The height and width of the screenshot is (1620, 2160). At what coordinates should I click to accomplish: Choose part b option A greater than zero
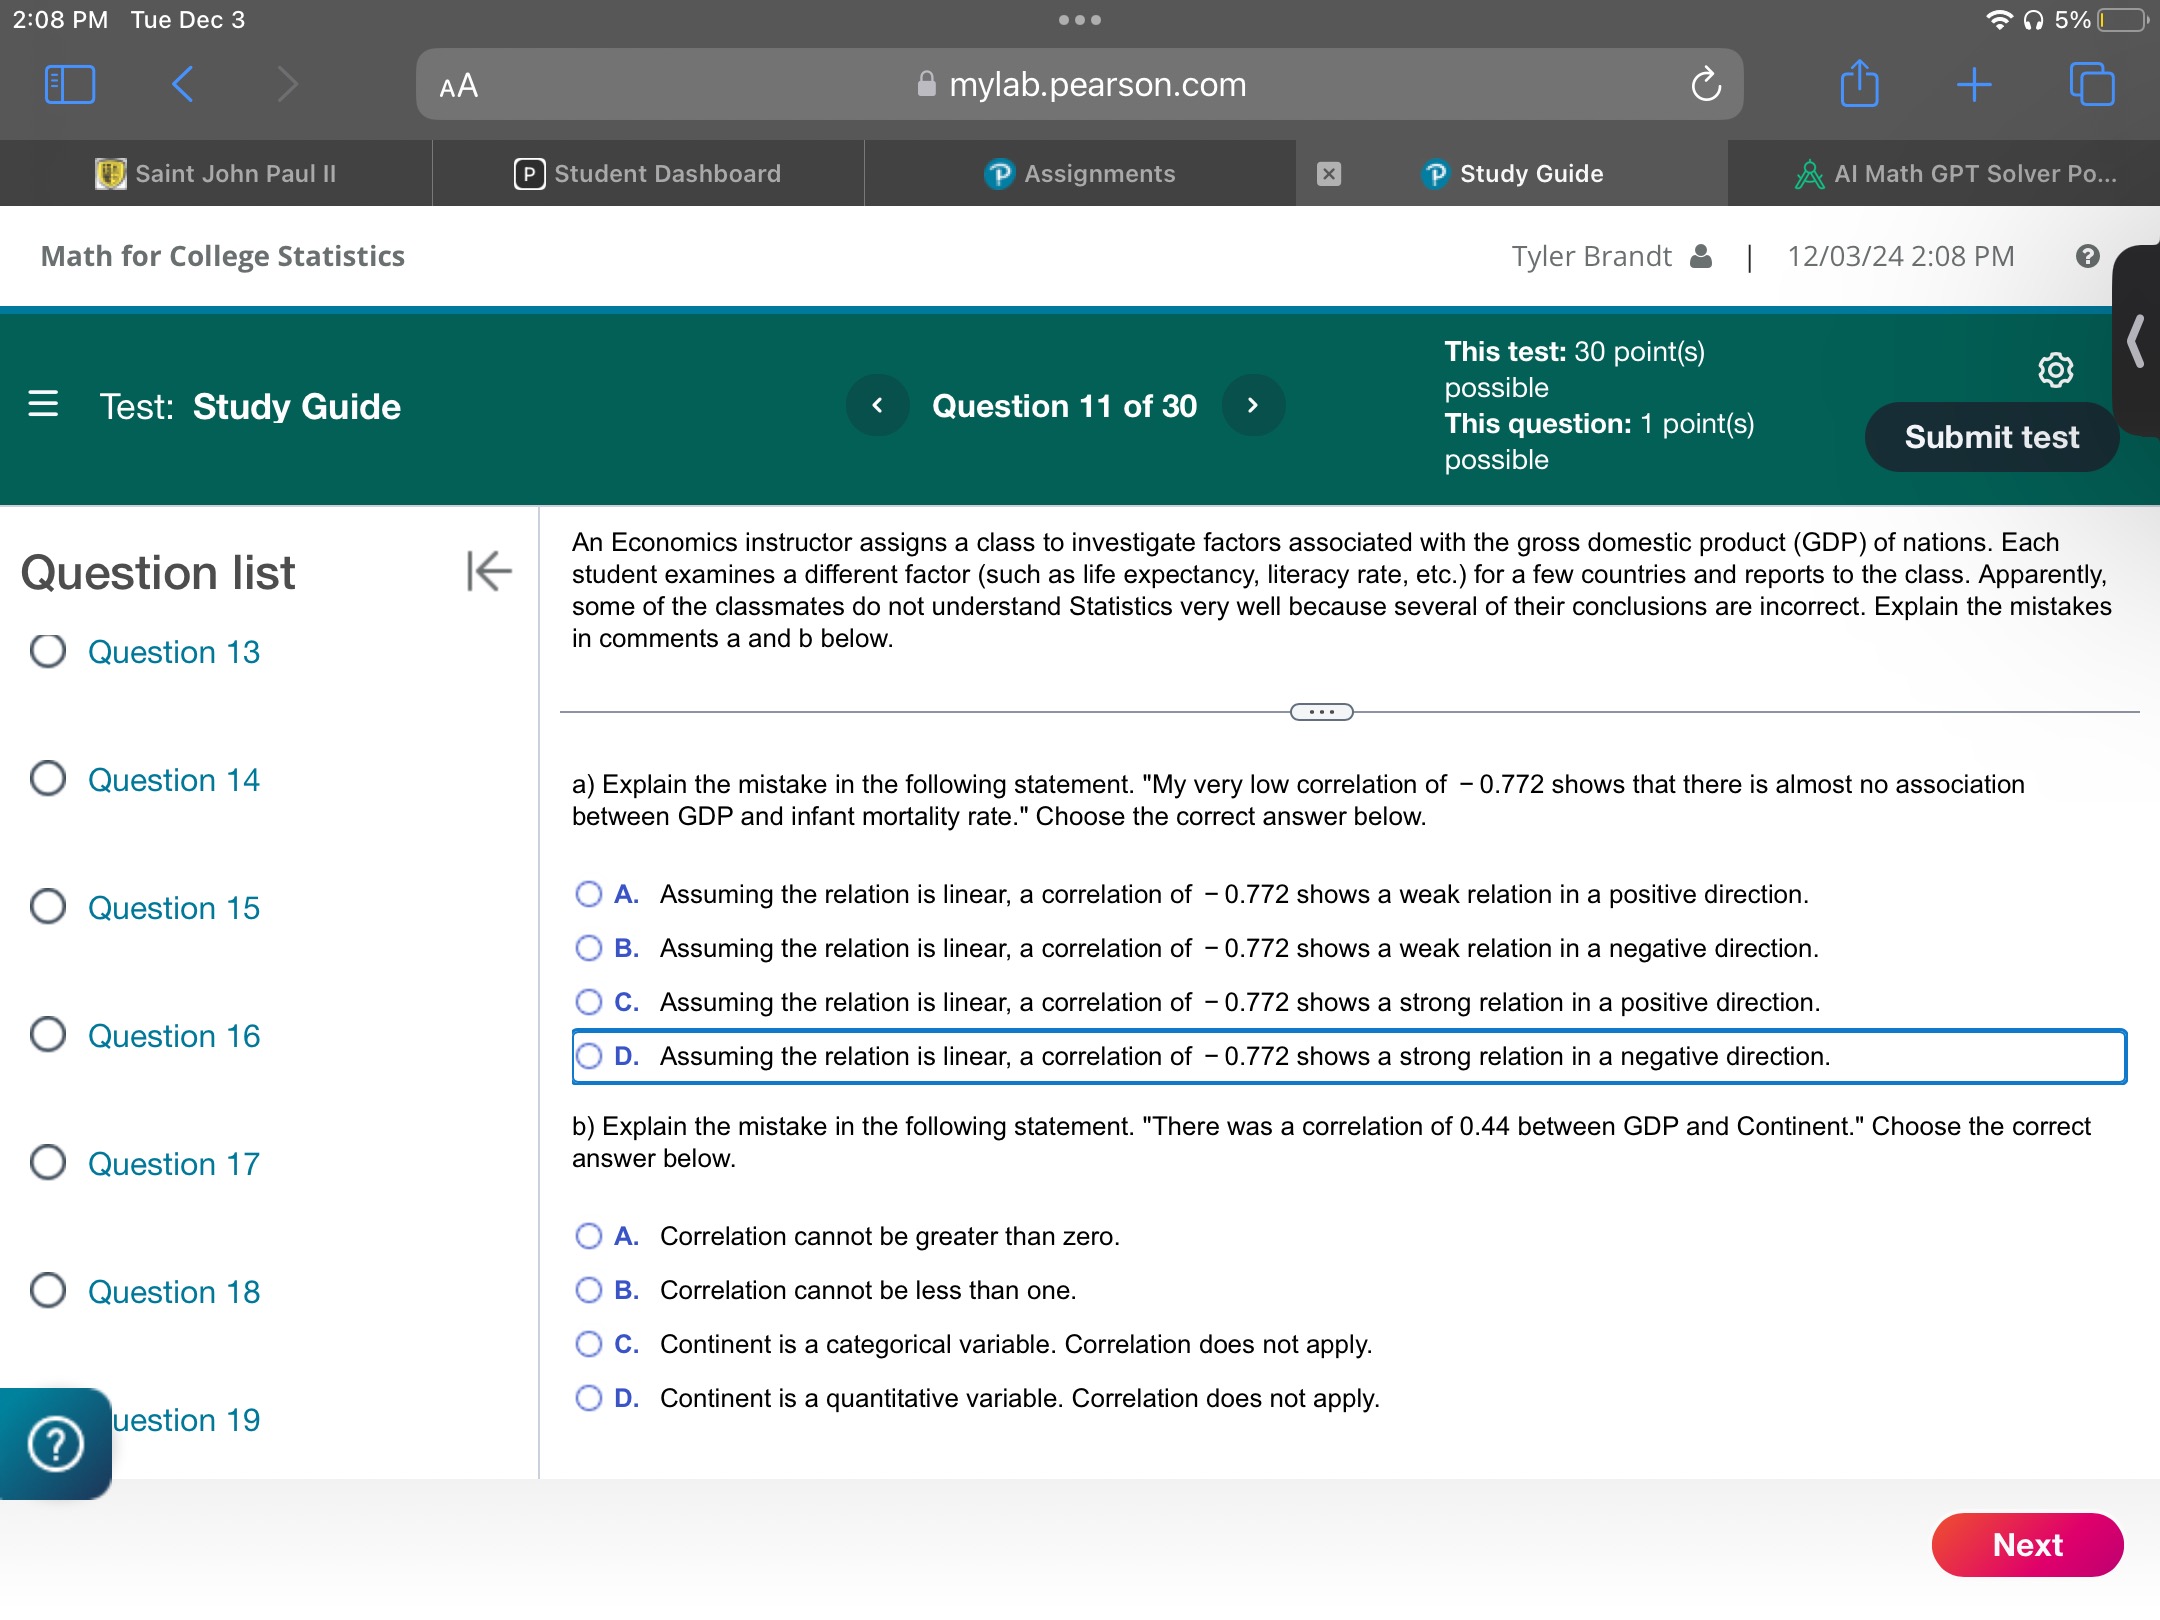(x=589, y=1236)
